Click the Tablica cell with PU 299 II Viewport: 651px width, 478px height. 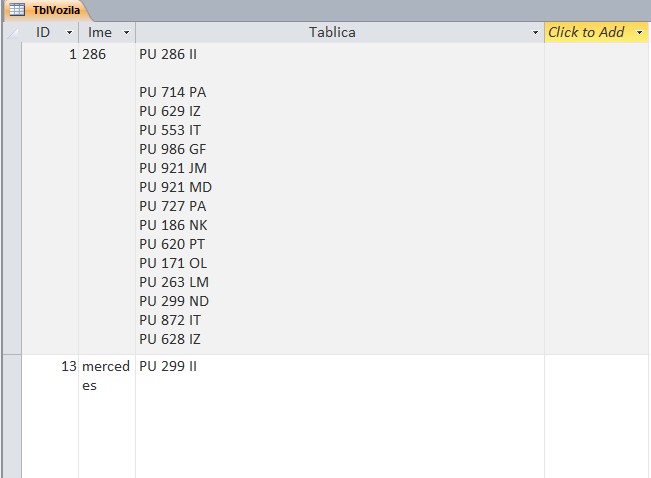coord(168,367)
